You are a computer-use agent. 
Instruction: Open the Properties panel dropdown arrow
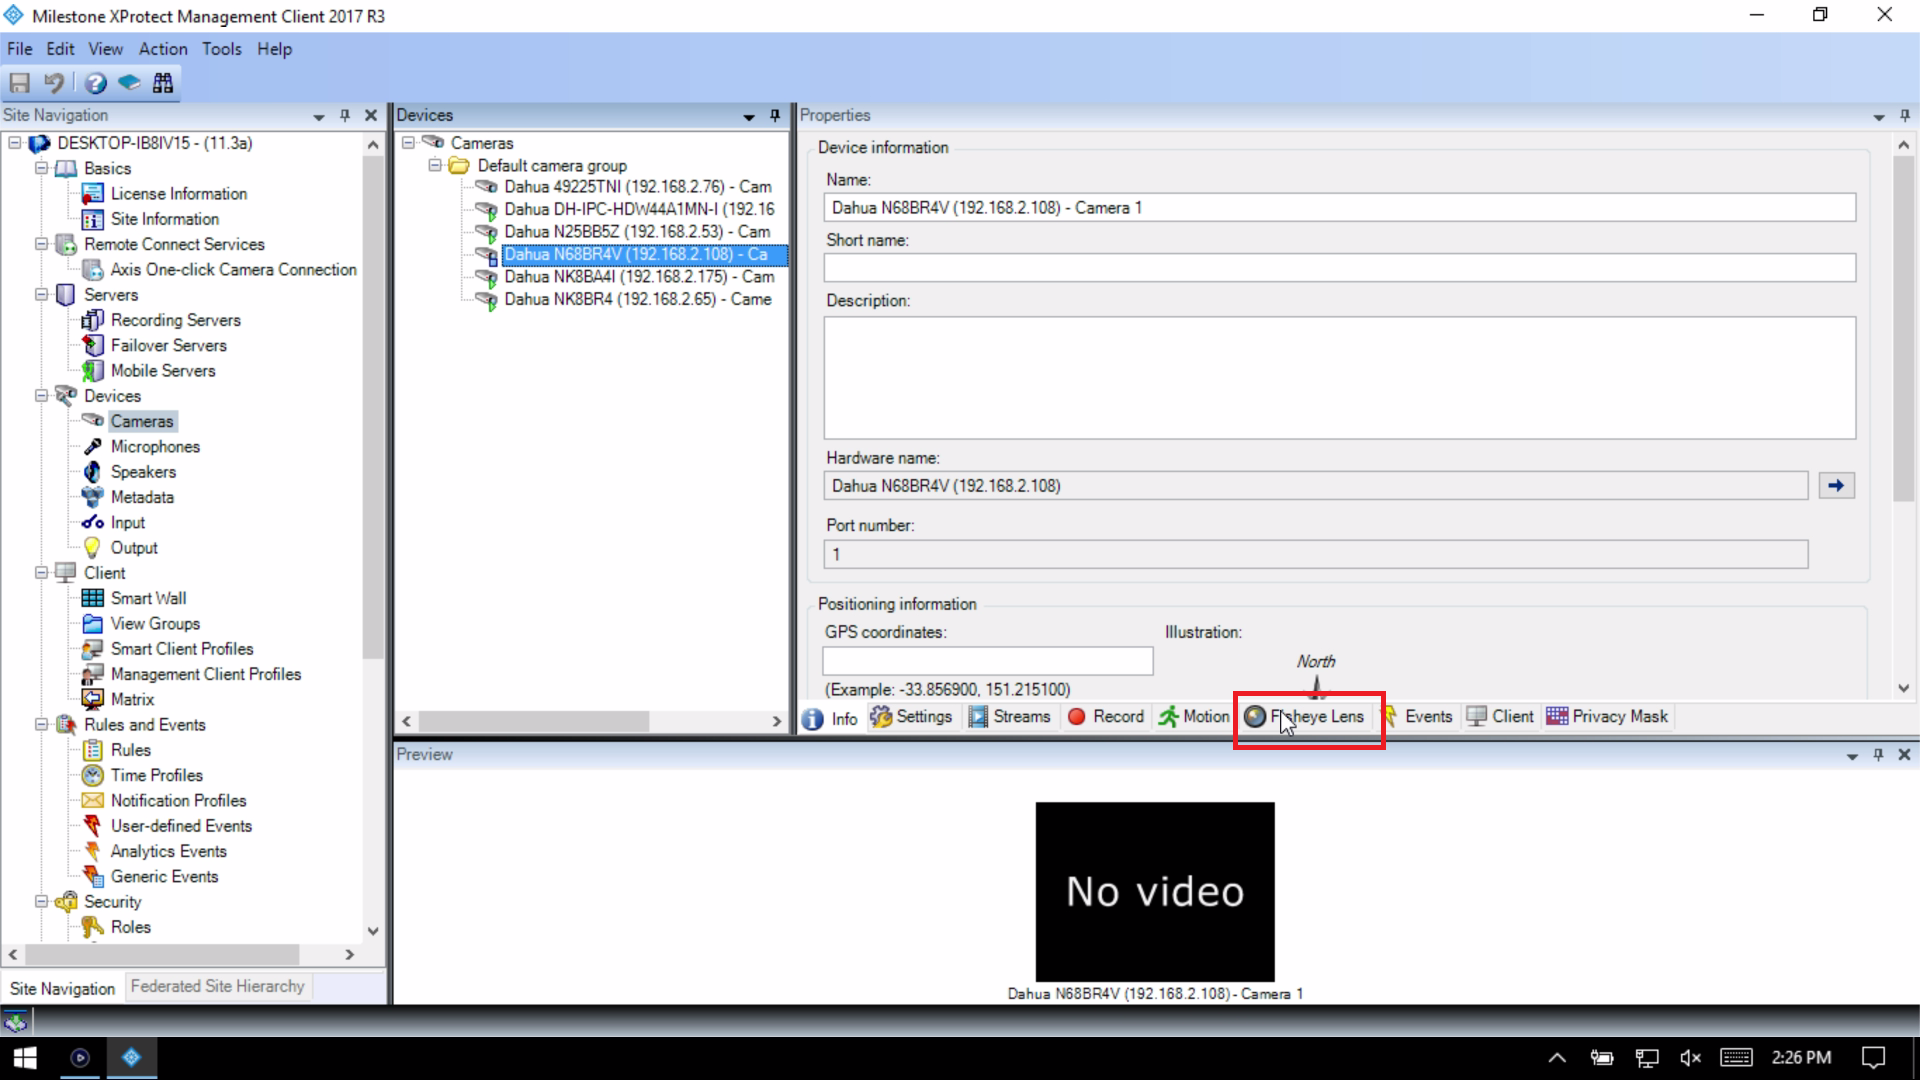(1878, 117)
